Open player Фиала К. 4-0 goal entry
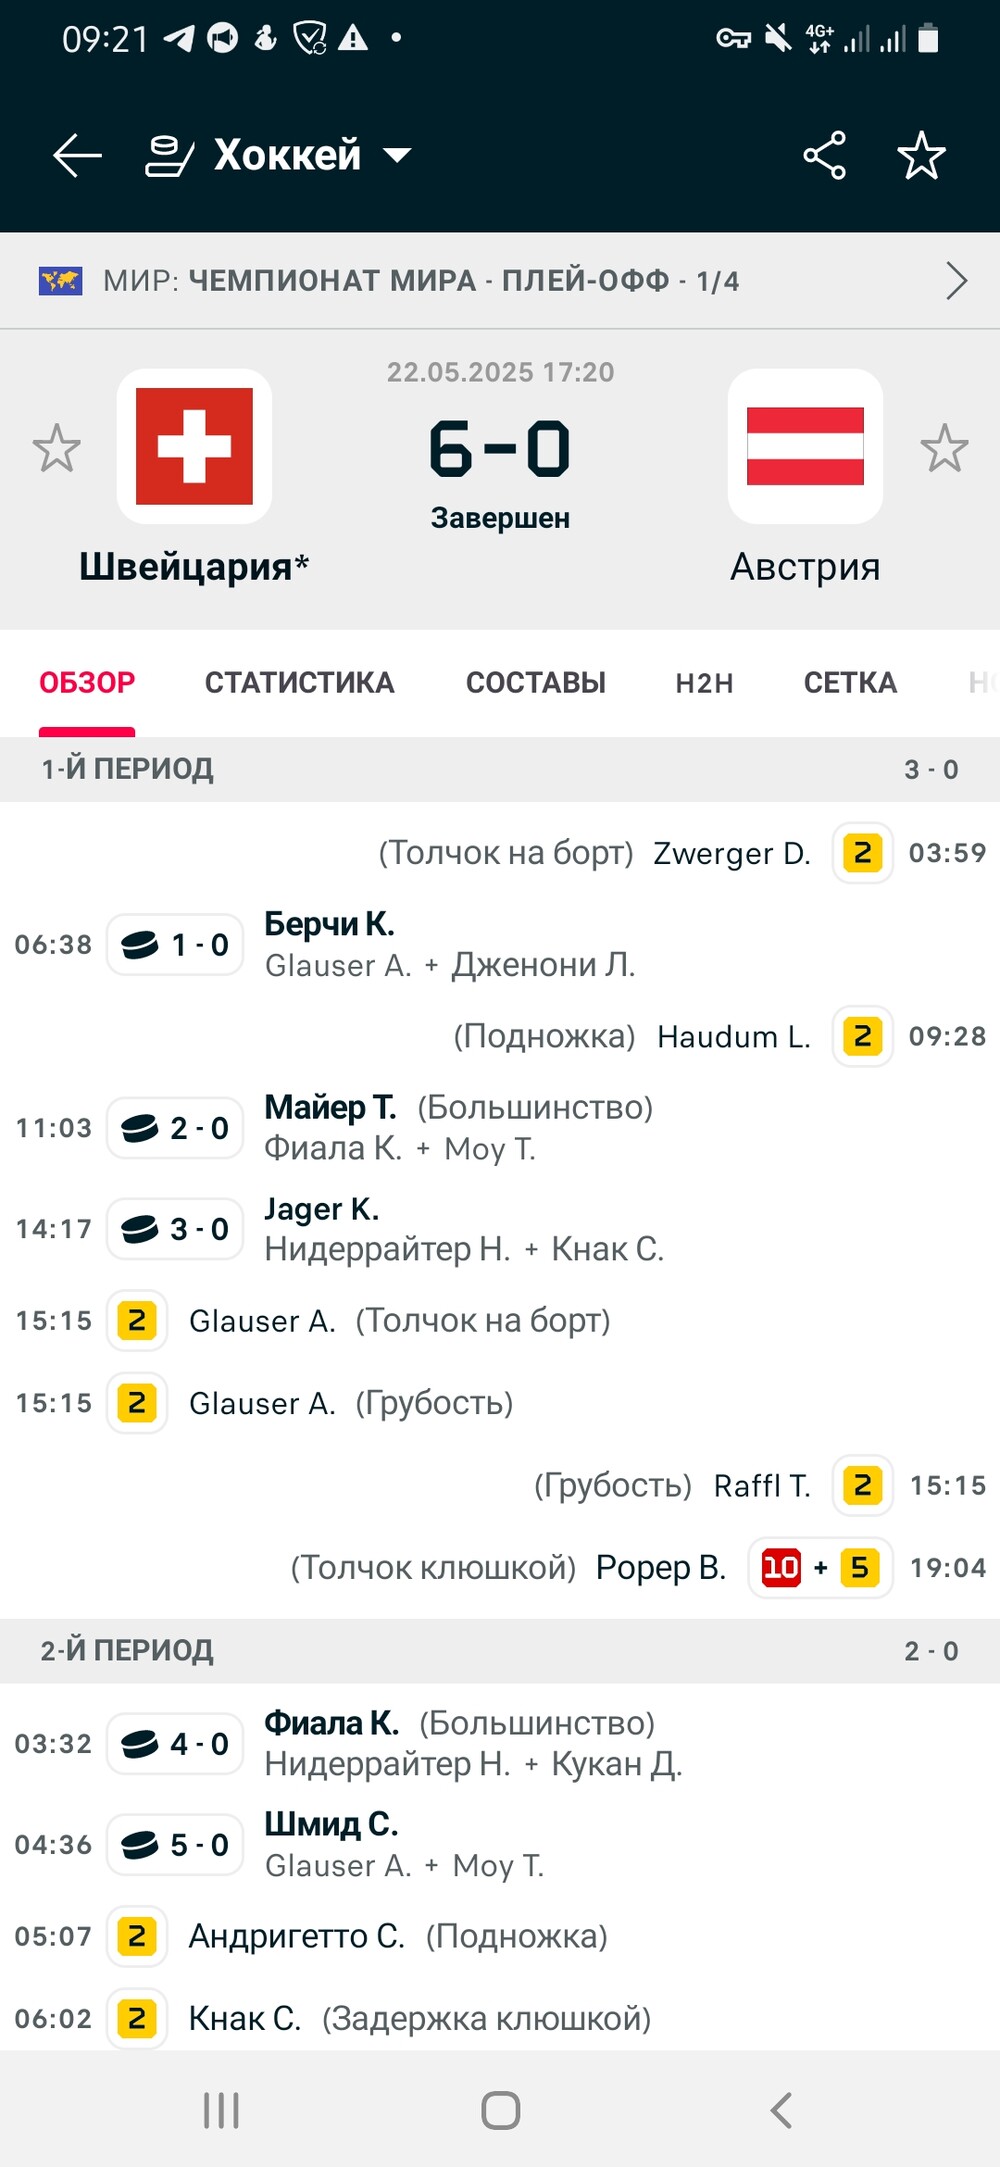The width and height of the screenshot is (1000, 2167). [331, 1723]
